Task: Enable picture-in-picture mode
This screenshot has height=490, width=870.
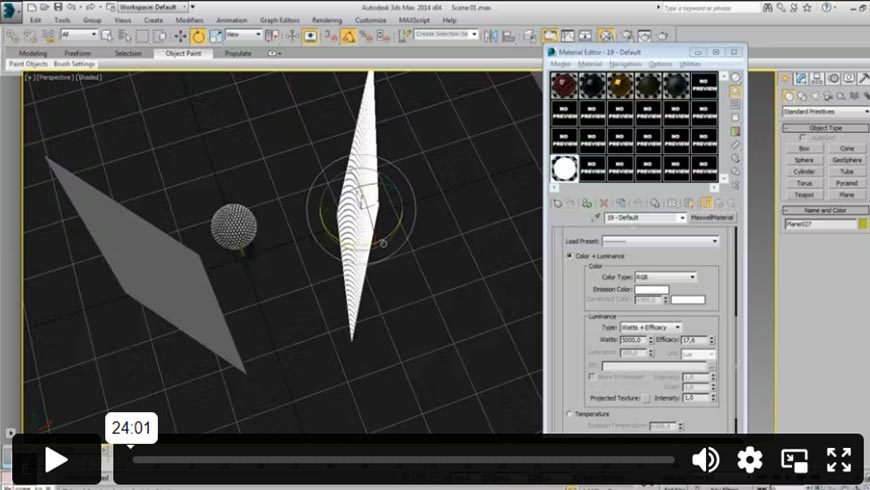Action: 794,460
